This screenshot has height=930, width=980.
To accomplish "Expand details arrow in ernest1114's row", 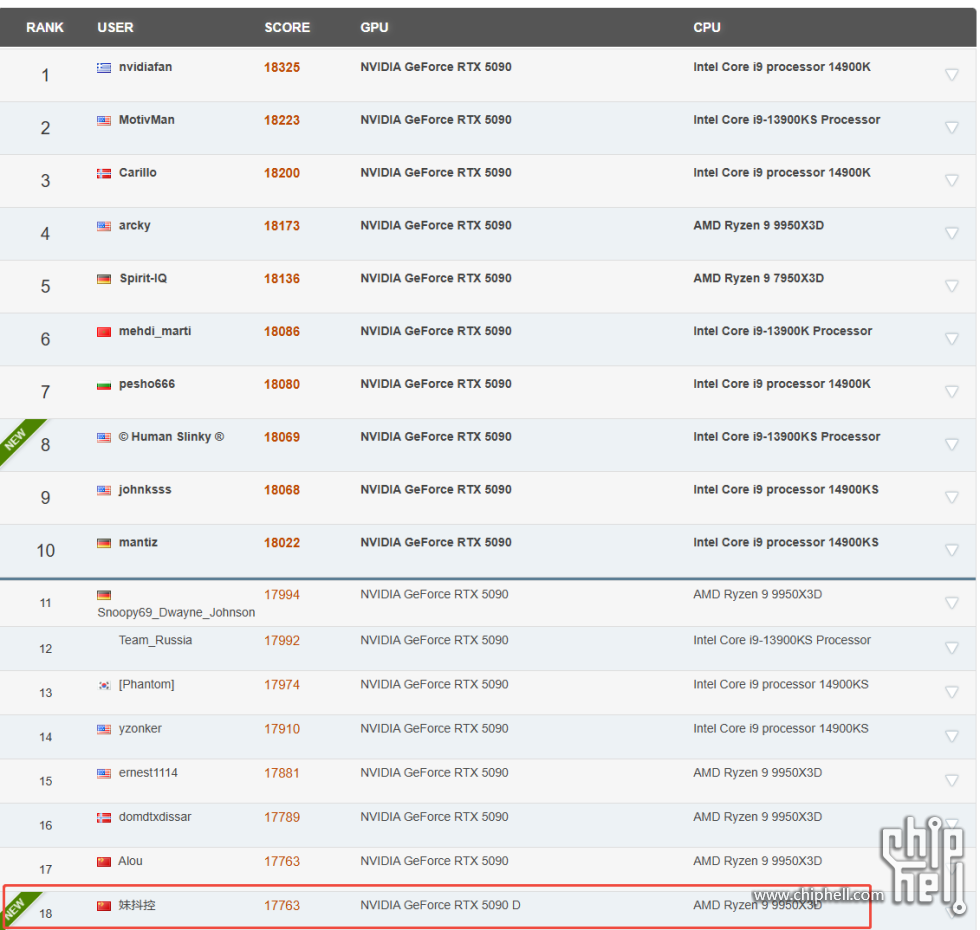I will [951, 781].
